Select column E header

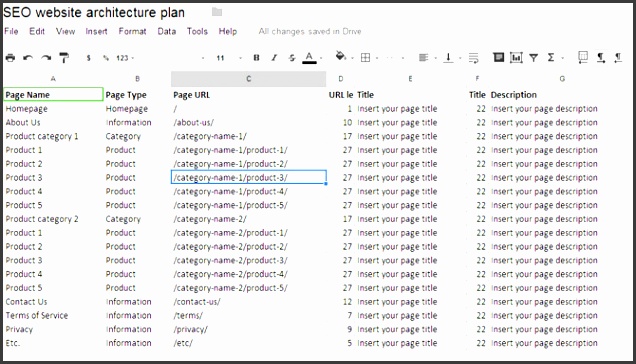(410, 79)
